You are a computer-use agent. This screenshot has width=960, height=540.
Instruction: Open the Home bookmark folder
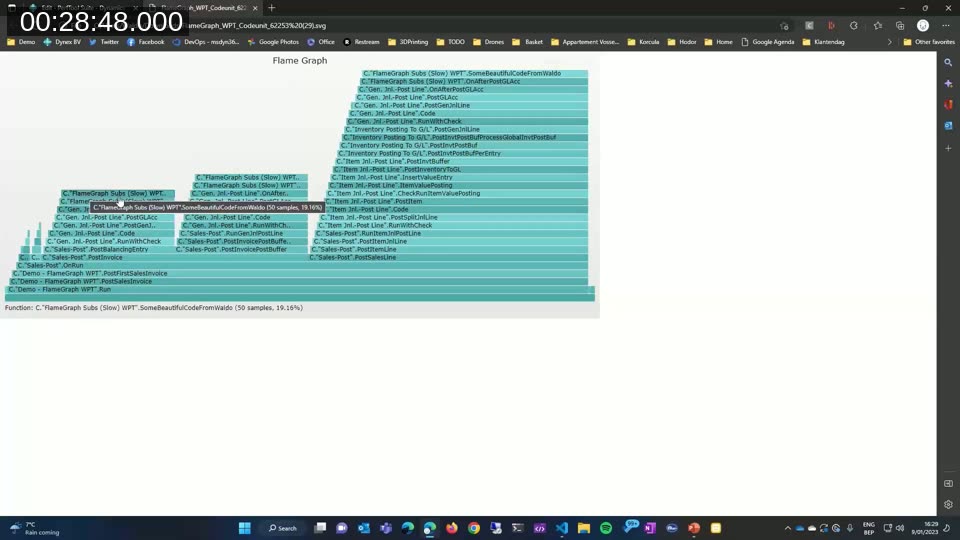coord(718,42)
